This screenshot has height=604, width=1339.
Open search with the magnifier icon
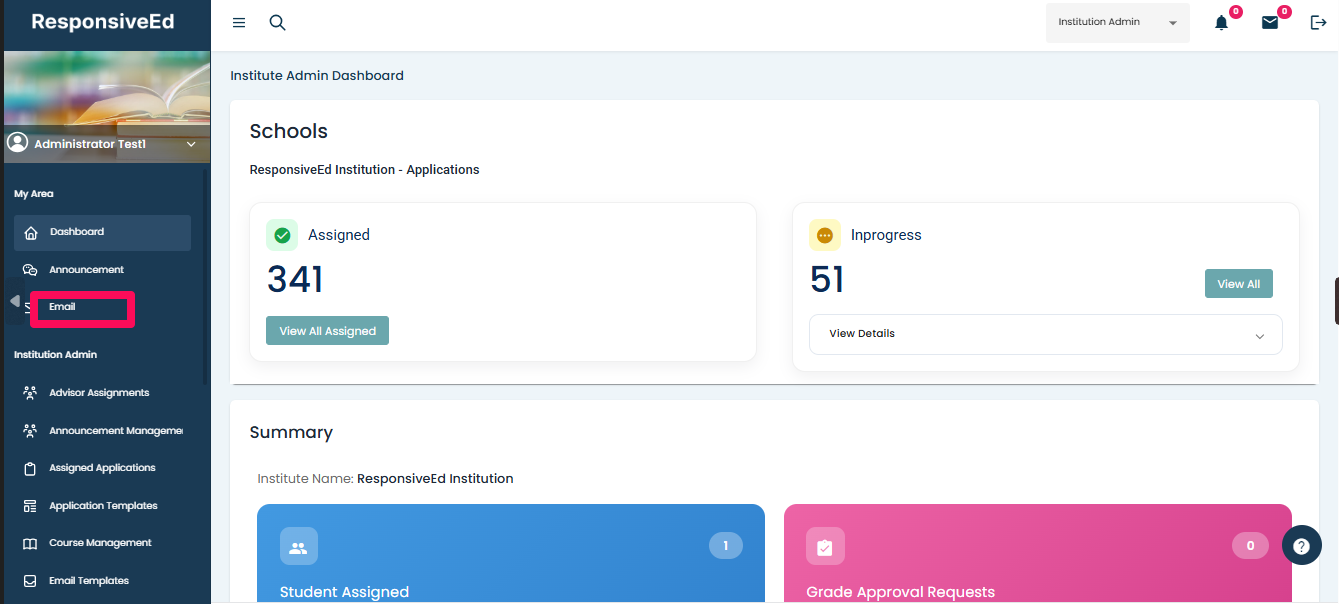click(x=278, y=23)
